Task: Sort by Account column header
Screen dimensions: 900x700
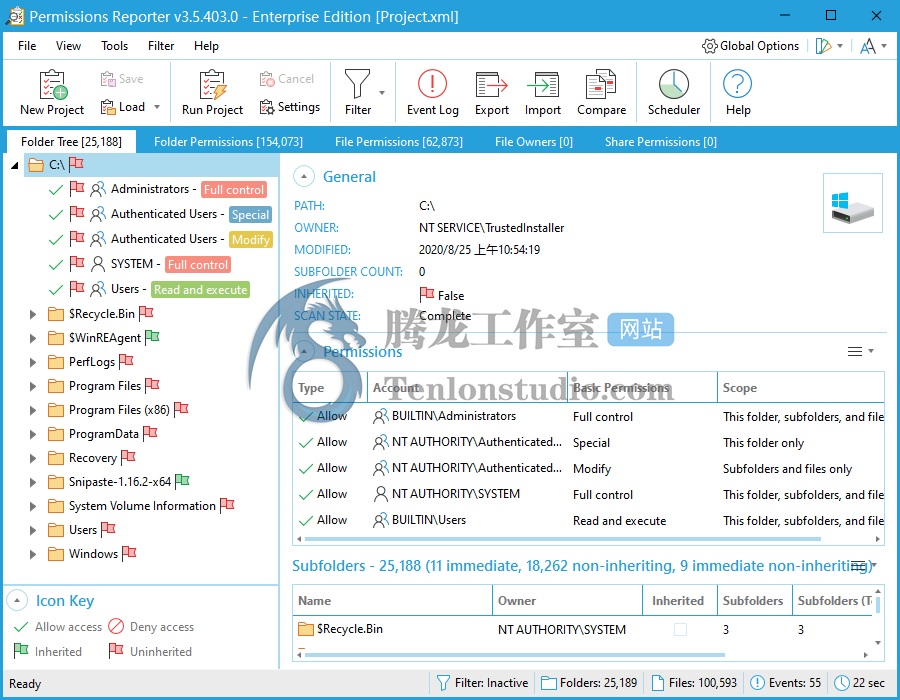Action: tap(467, 388)
